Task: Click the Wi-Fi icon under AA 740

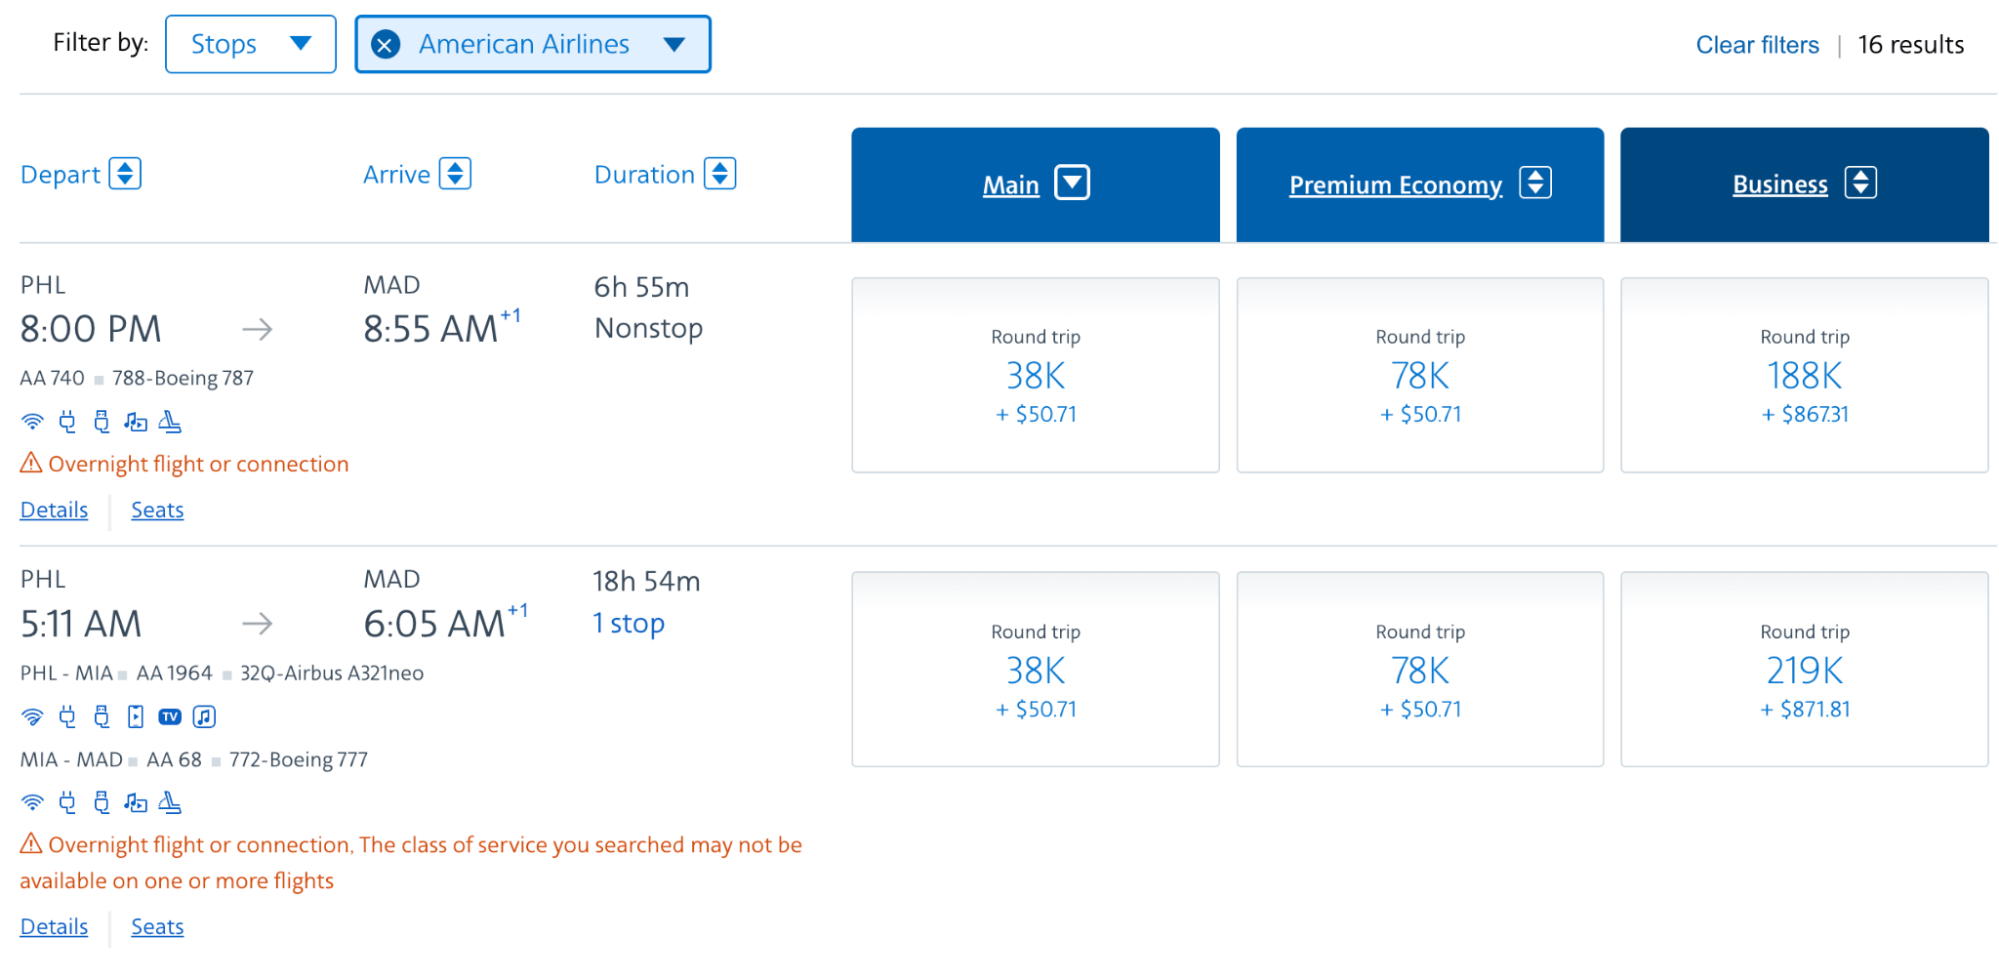Action: coord(32,422)
